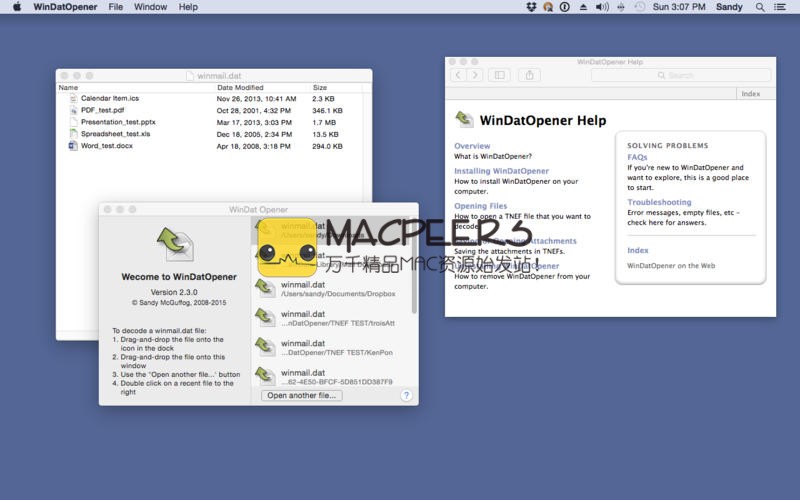
Task: Click the Dropbox icon in menu bar
Action: [530, 7]
